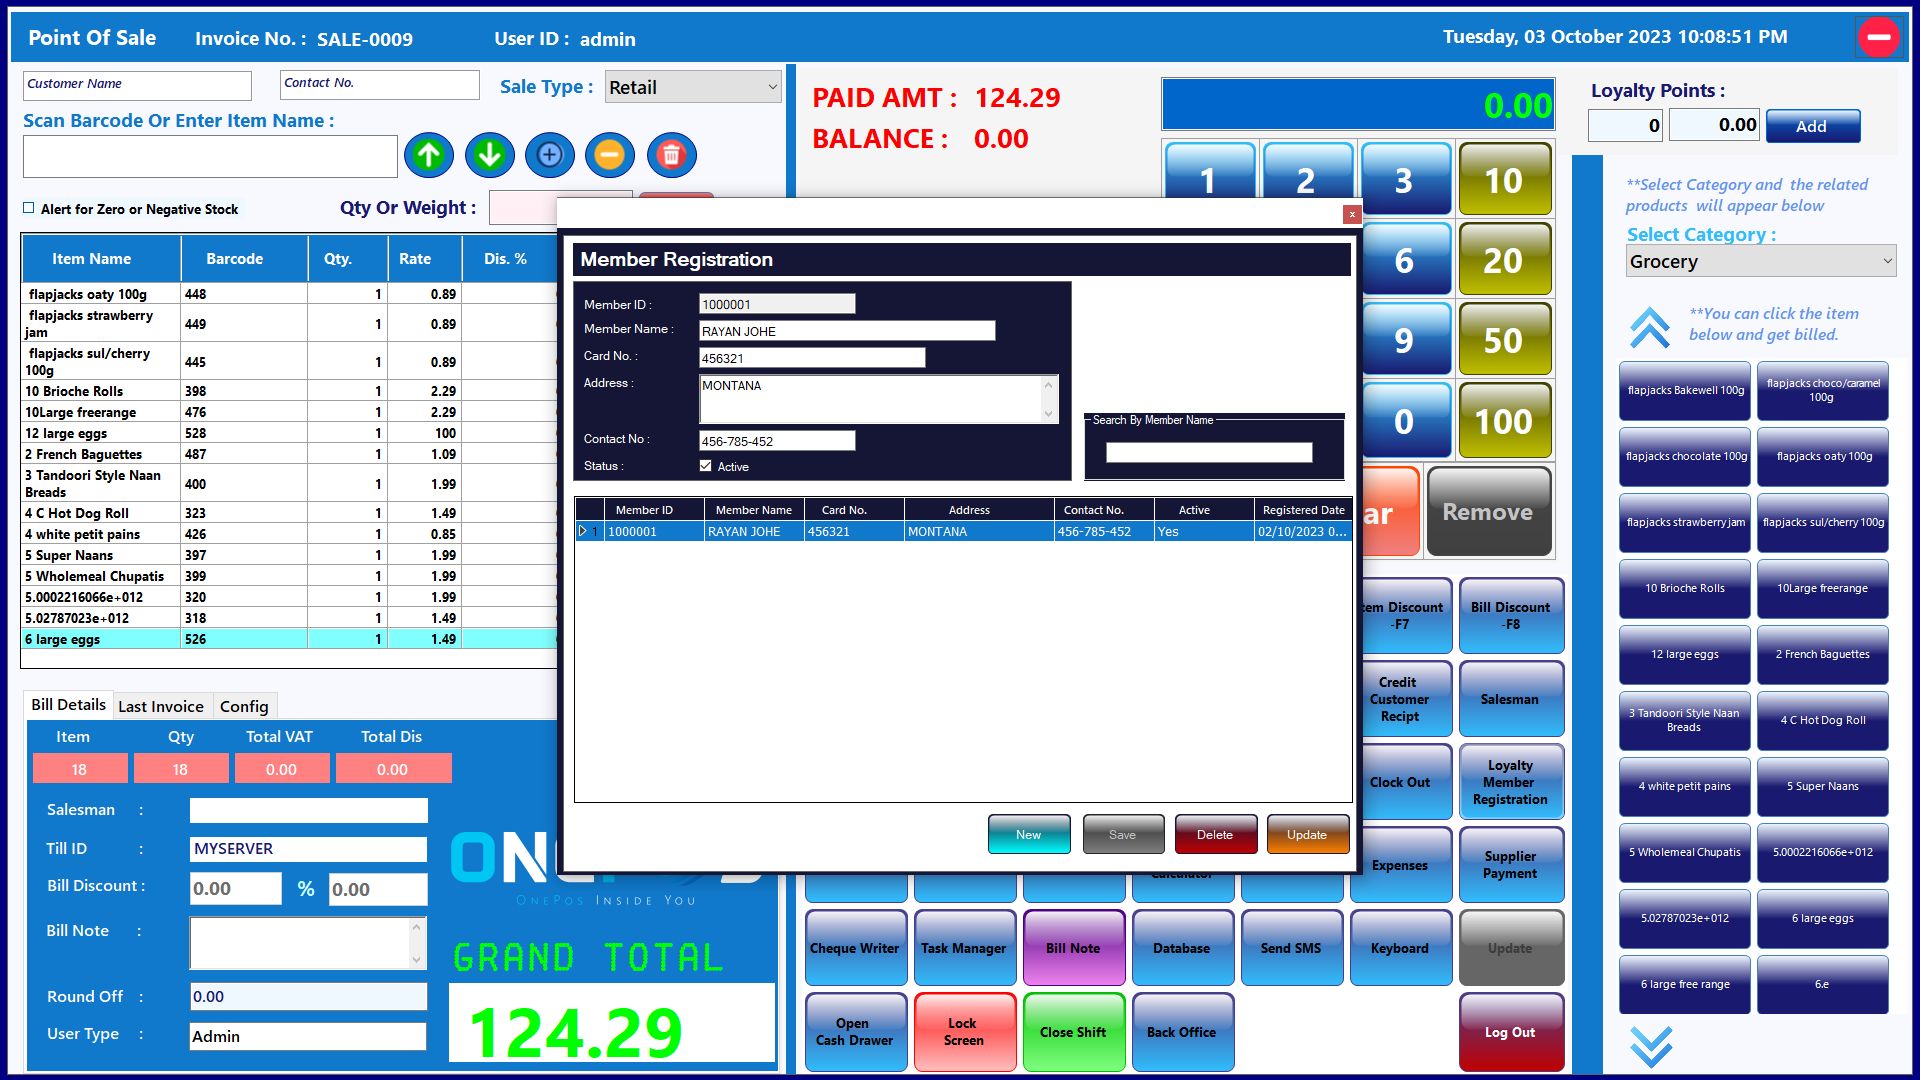Click the green up arrow icon
This screenshot has height=1080, width=1920.
coord(429,155)
